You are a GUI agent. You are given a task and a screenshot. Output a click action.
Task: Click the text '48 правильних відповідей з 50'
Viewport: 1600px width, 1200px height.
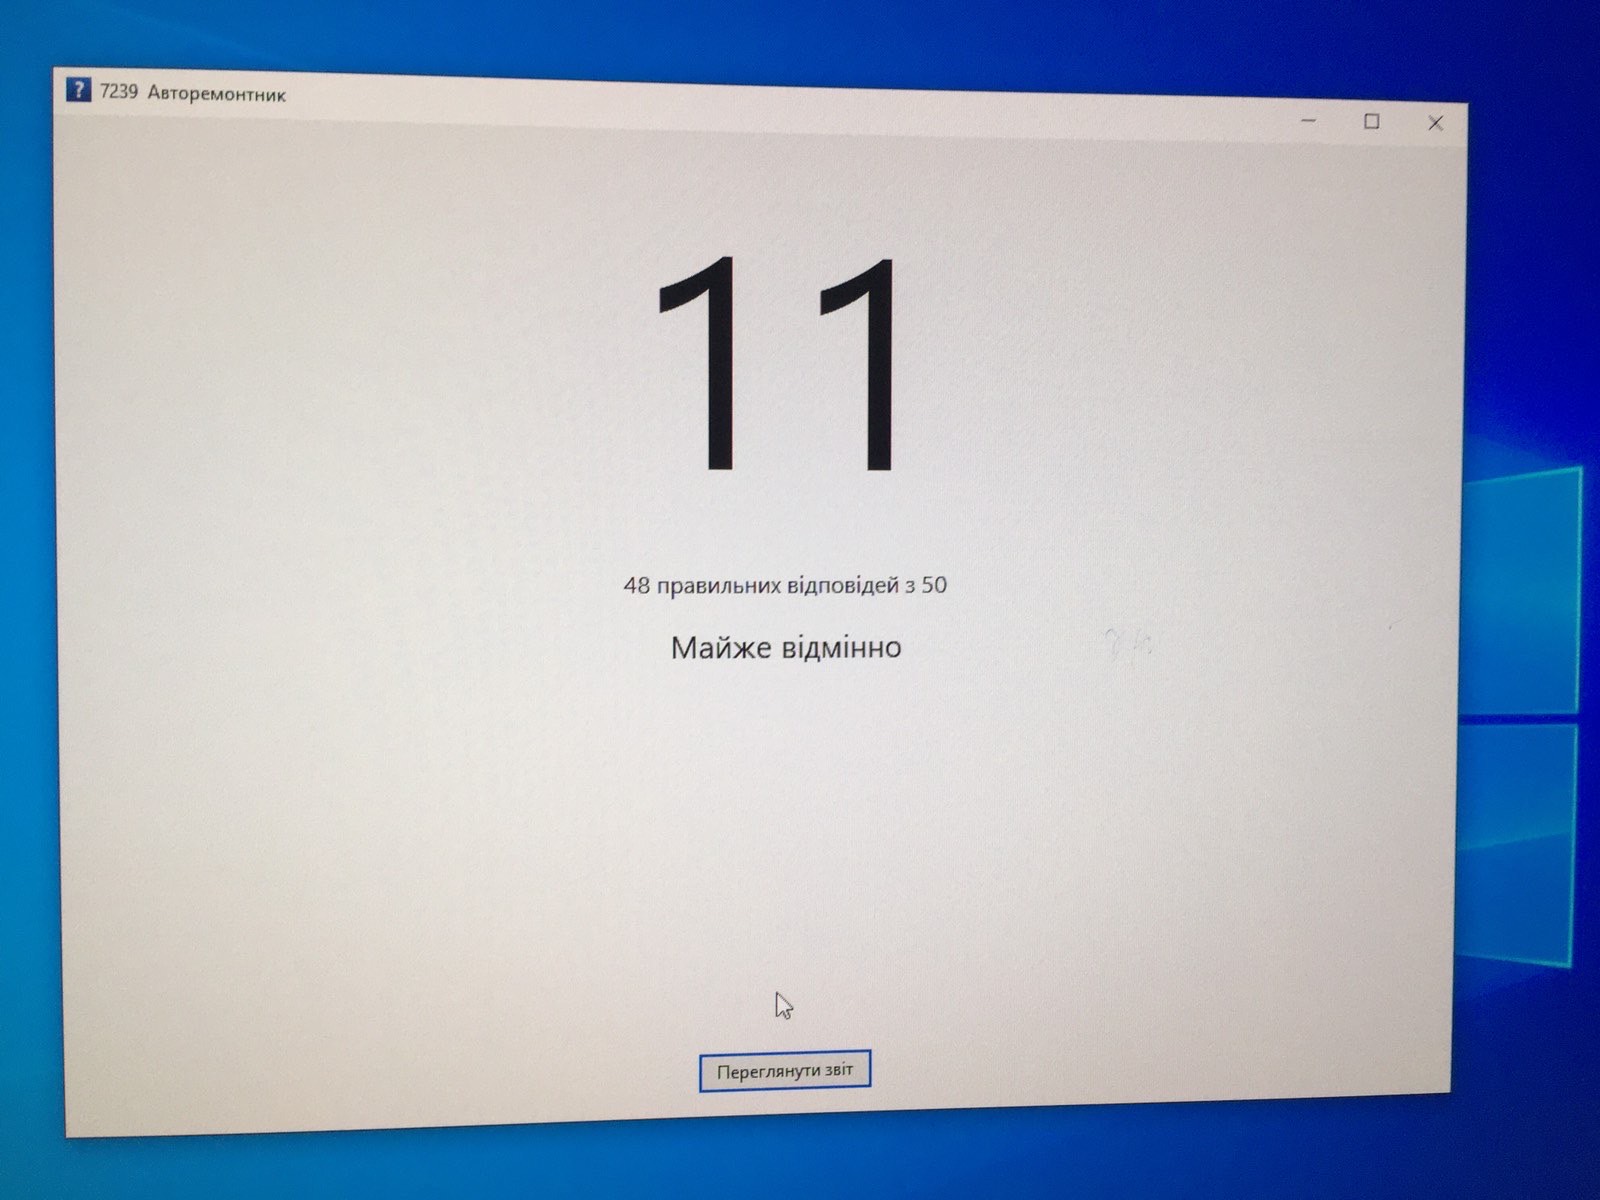tap(785, 585)
